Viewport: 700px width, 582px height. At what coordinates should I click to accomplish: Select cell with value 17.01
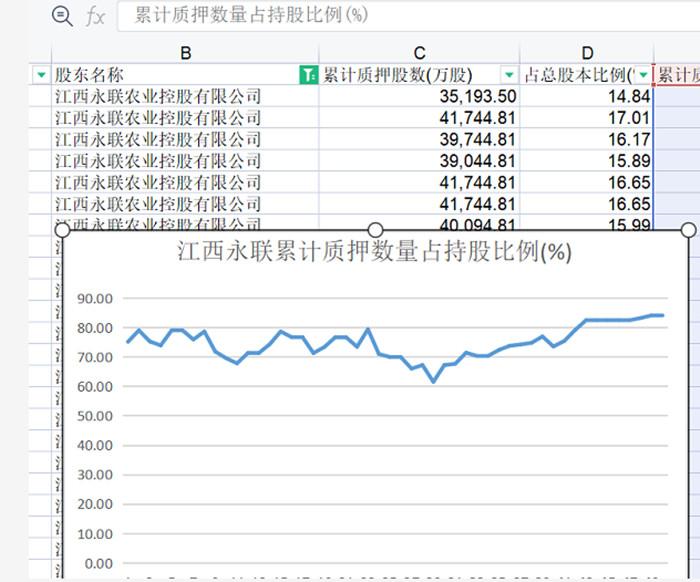coord(587,118)
